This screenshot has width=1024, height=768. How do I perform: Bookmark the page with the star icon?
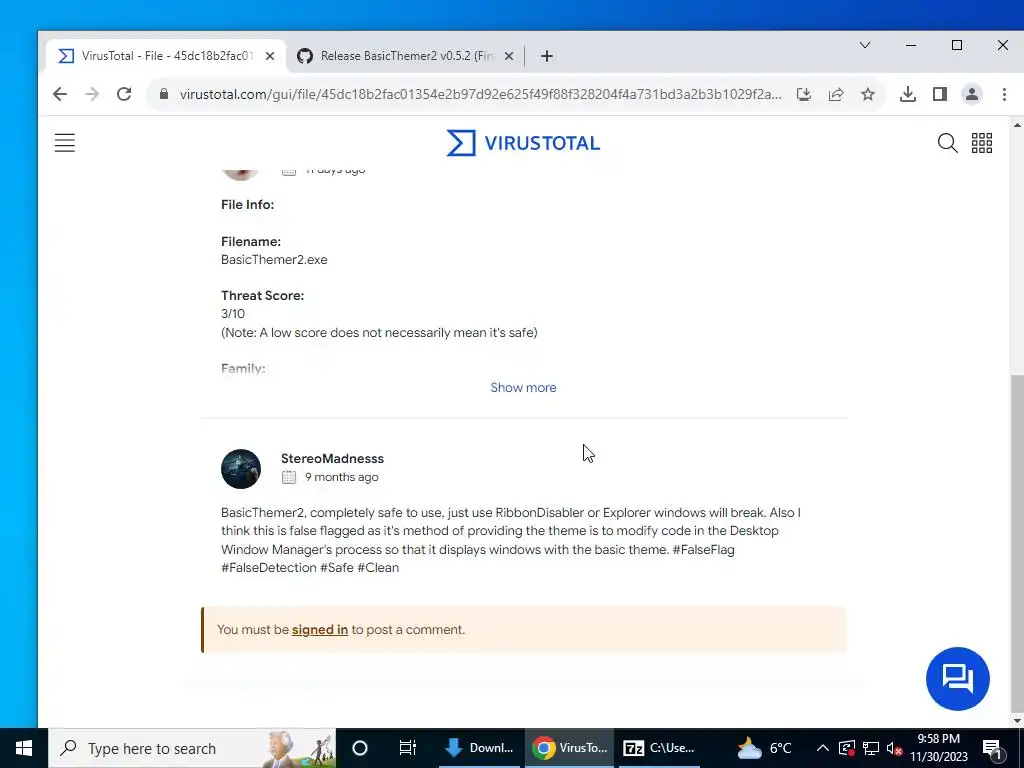click(x=868, y=95)
